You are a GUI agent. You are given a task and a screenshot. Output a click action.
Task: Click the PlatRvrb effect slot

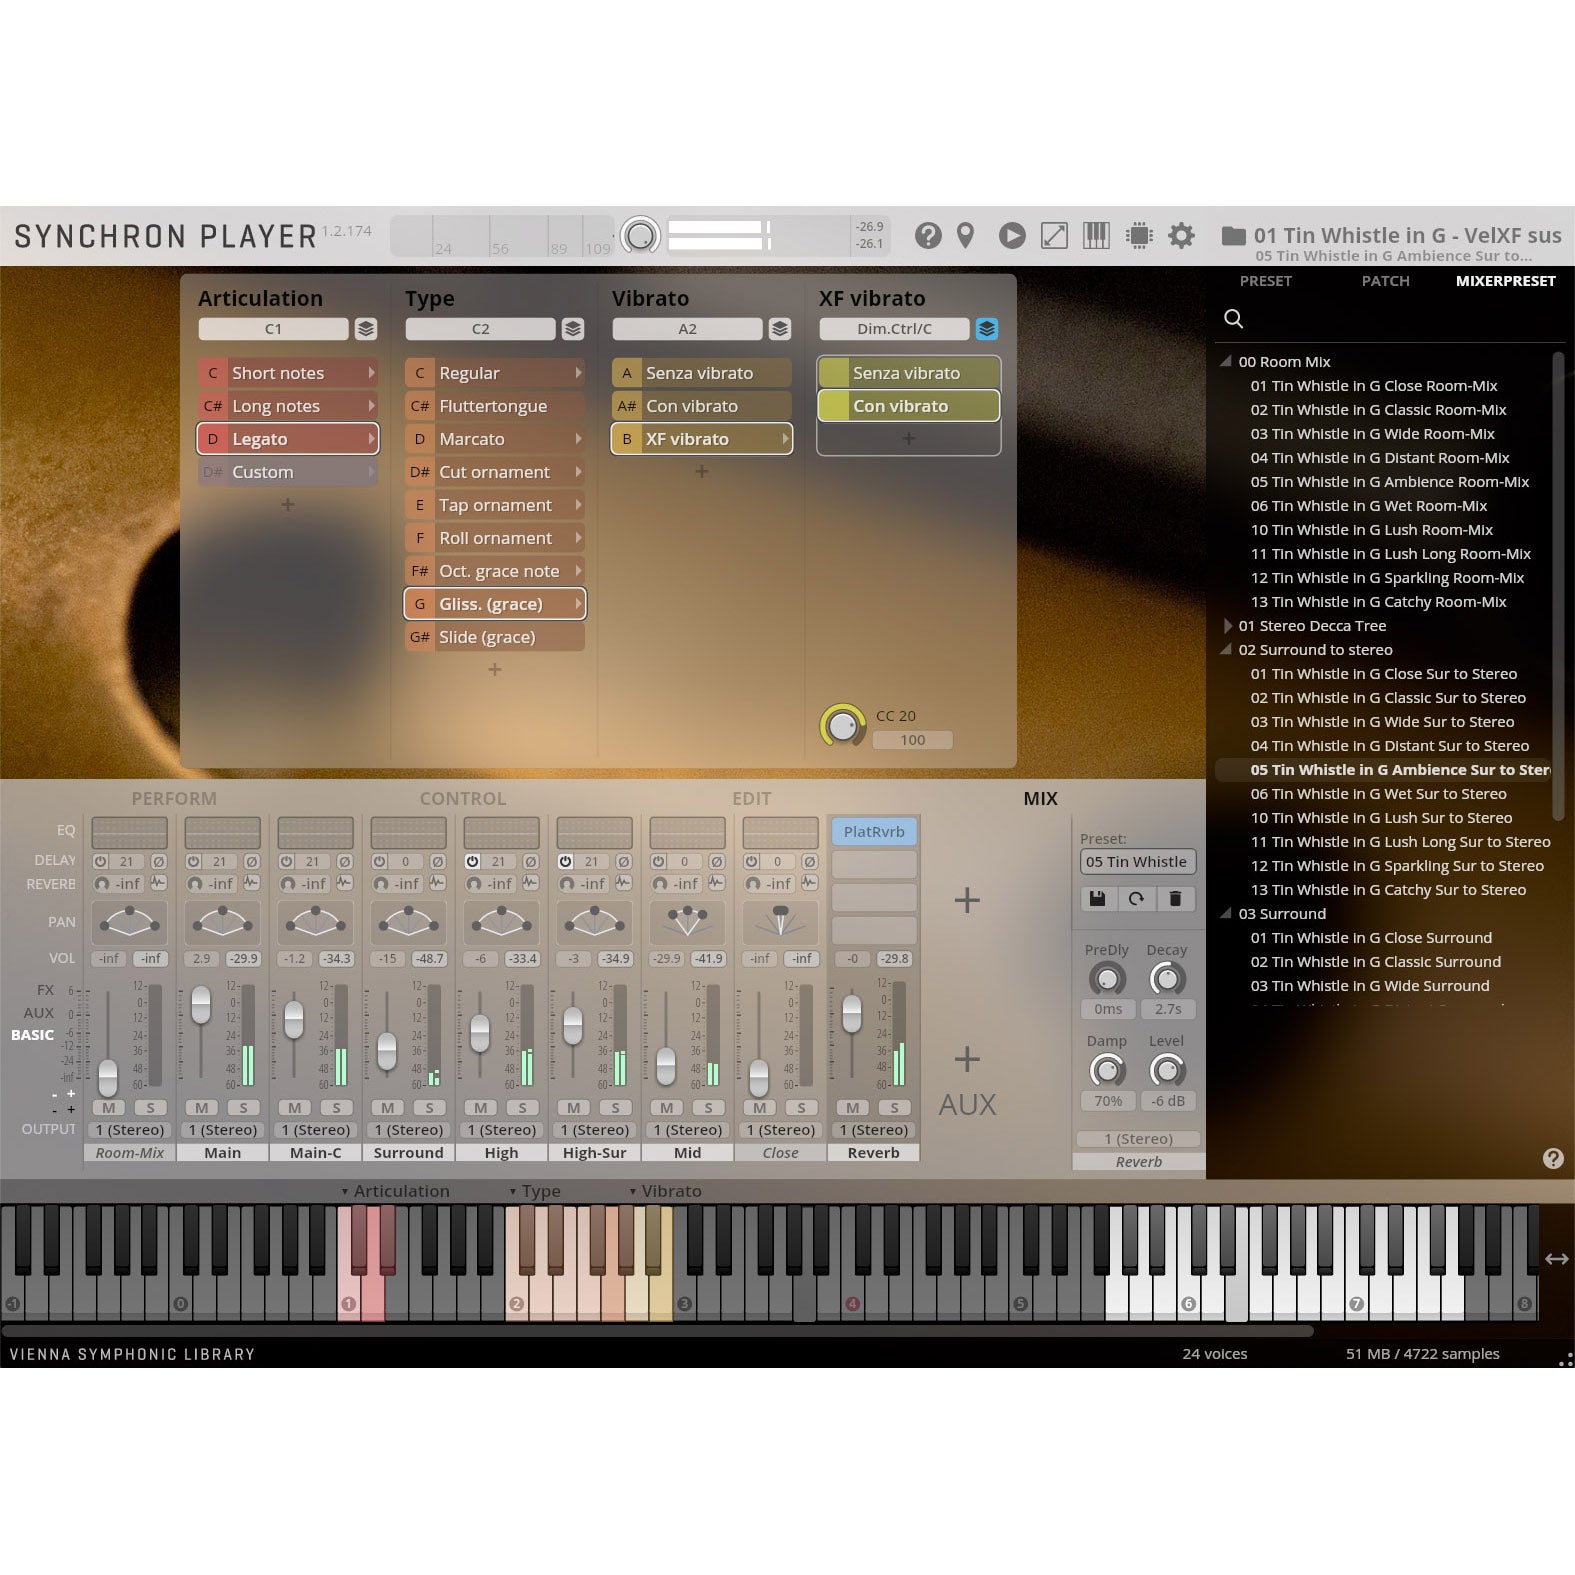[x=874, y=831]
